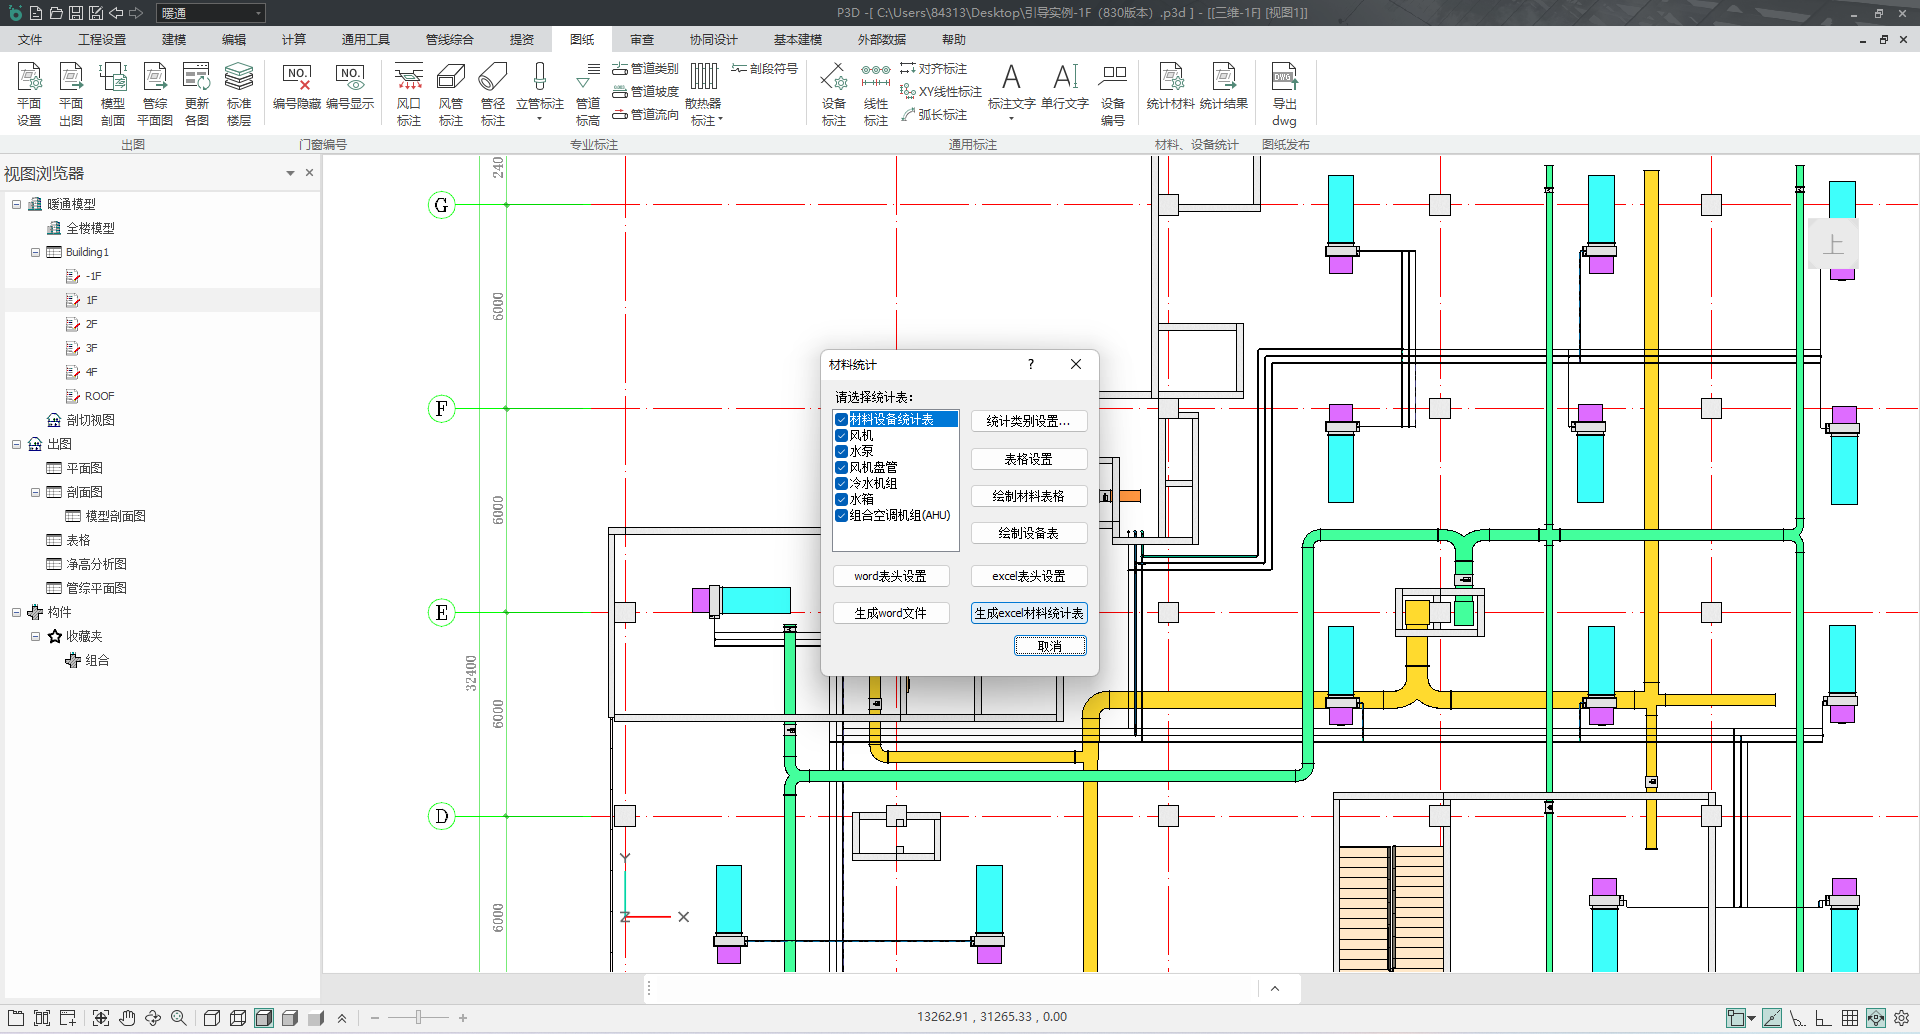Image resolution: width=1920 pixels, height=1034 pixels.
Task: Click the zoom slider in the status bar
Action: (x=418, y=1018)
